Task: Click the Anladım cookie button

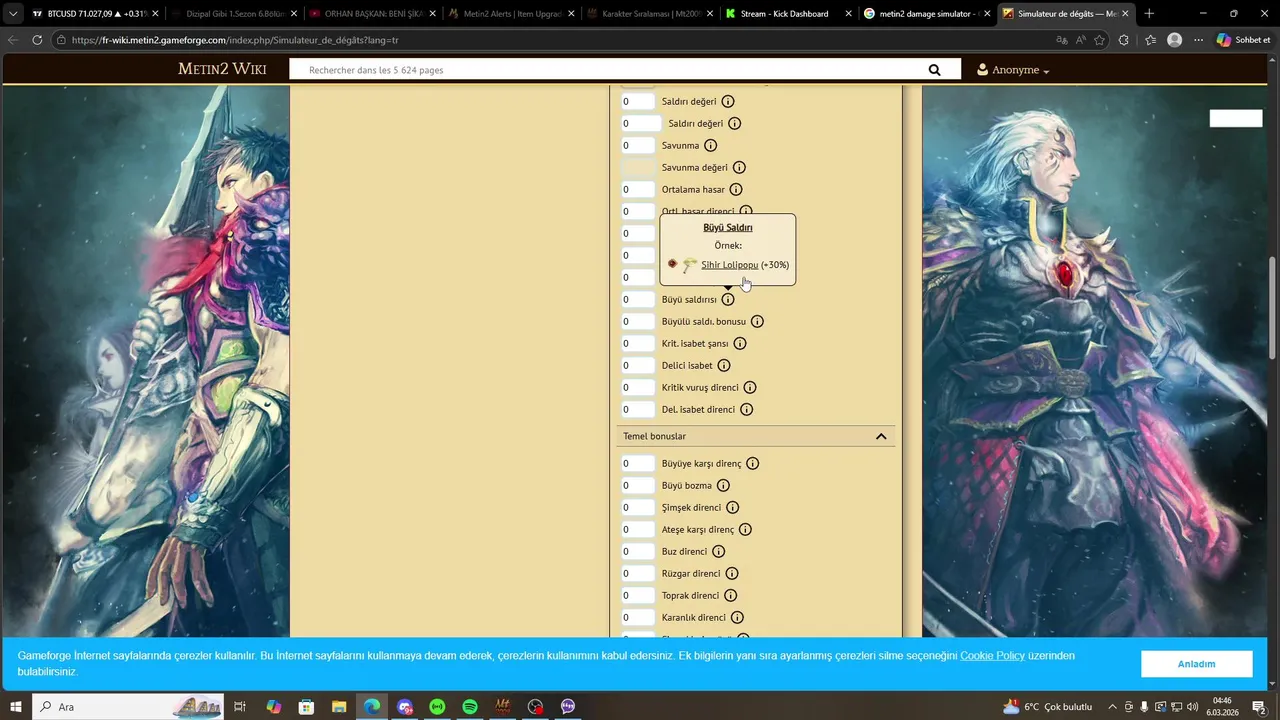Action: tap(1196, 664)
